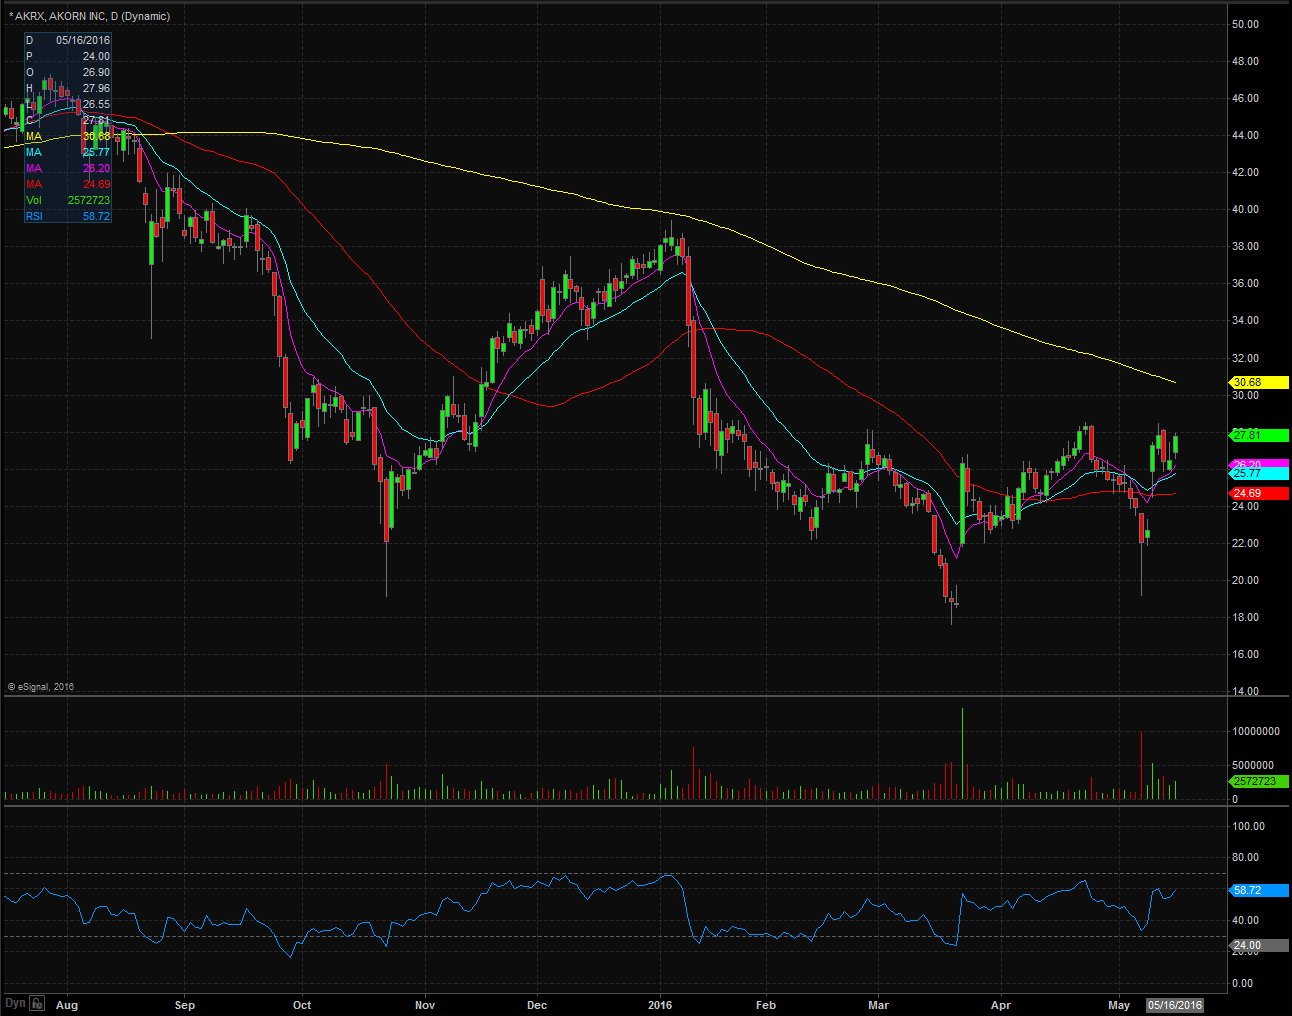Click the green 2572723 volume tag

coord(1259,781)
